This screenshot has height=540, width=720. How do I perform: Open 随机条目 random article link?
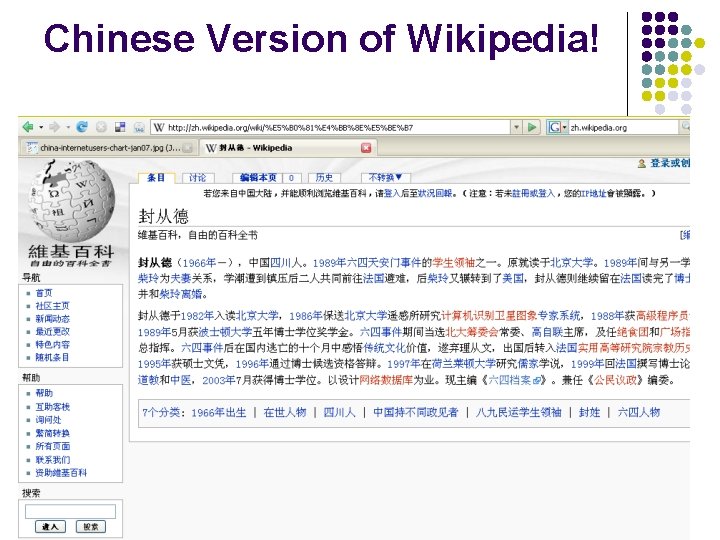tap(52, 357)
